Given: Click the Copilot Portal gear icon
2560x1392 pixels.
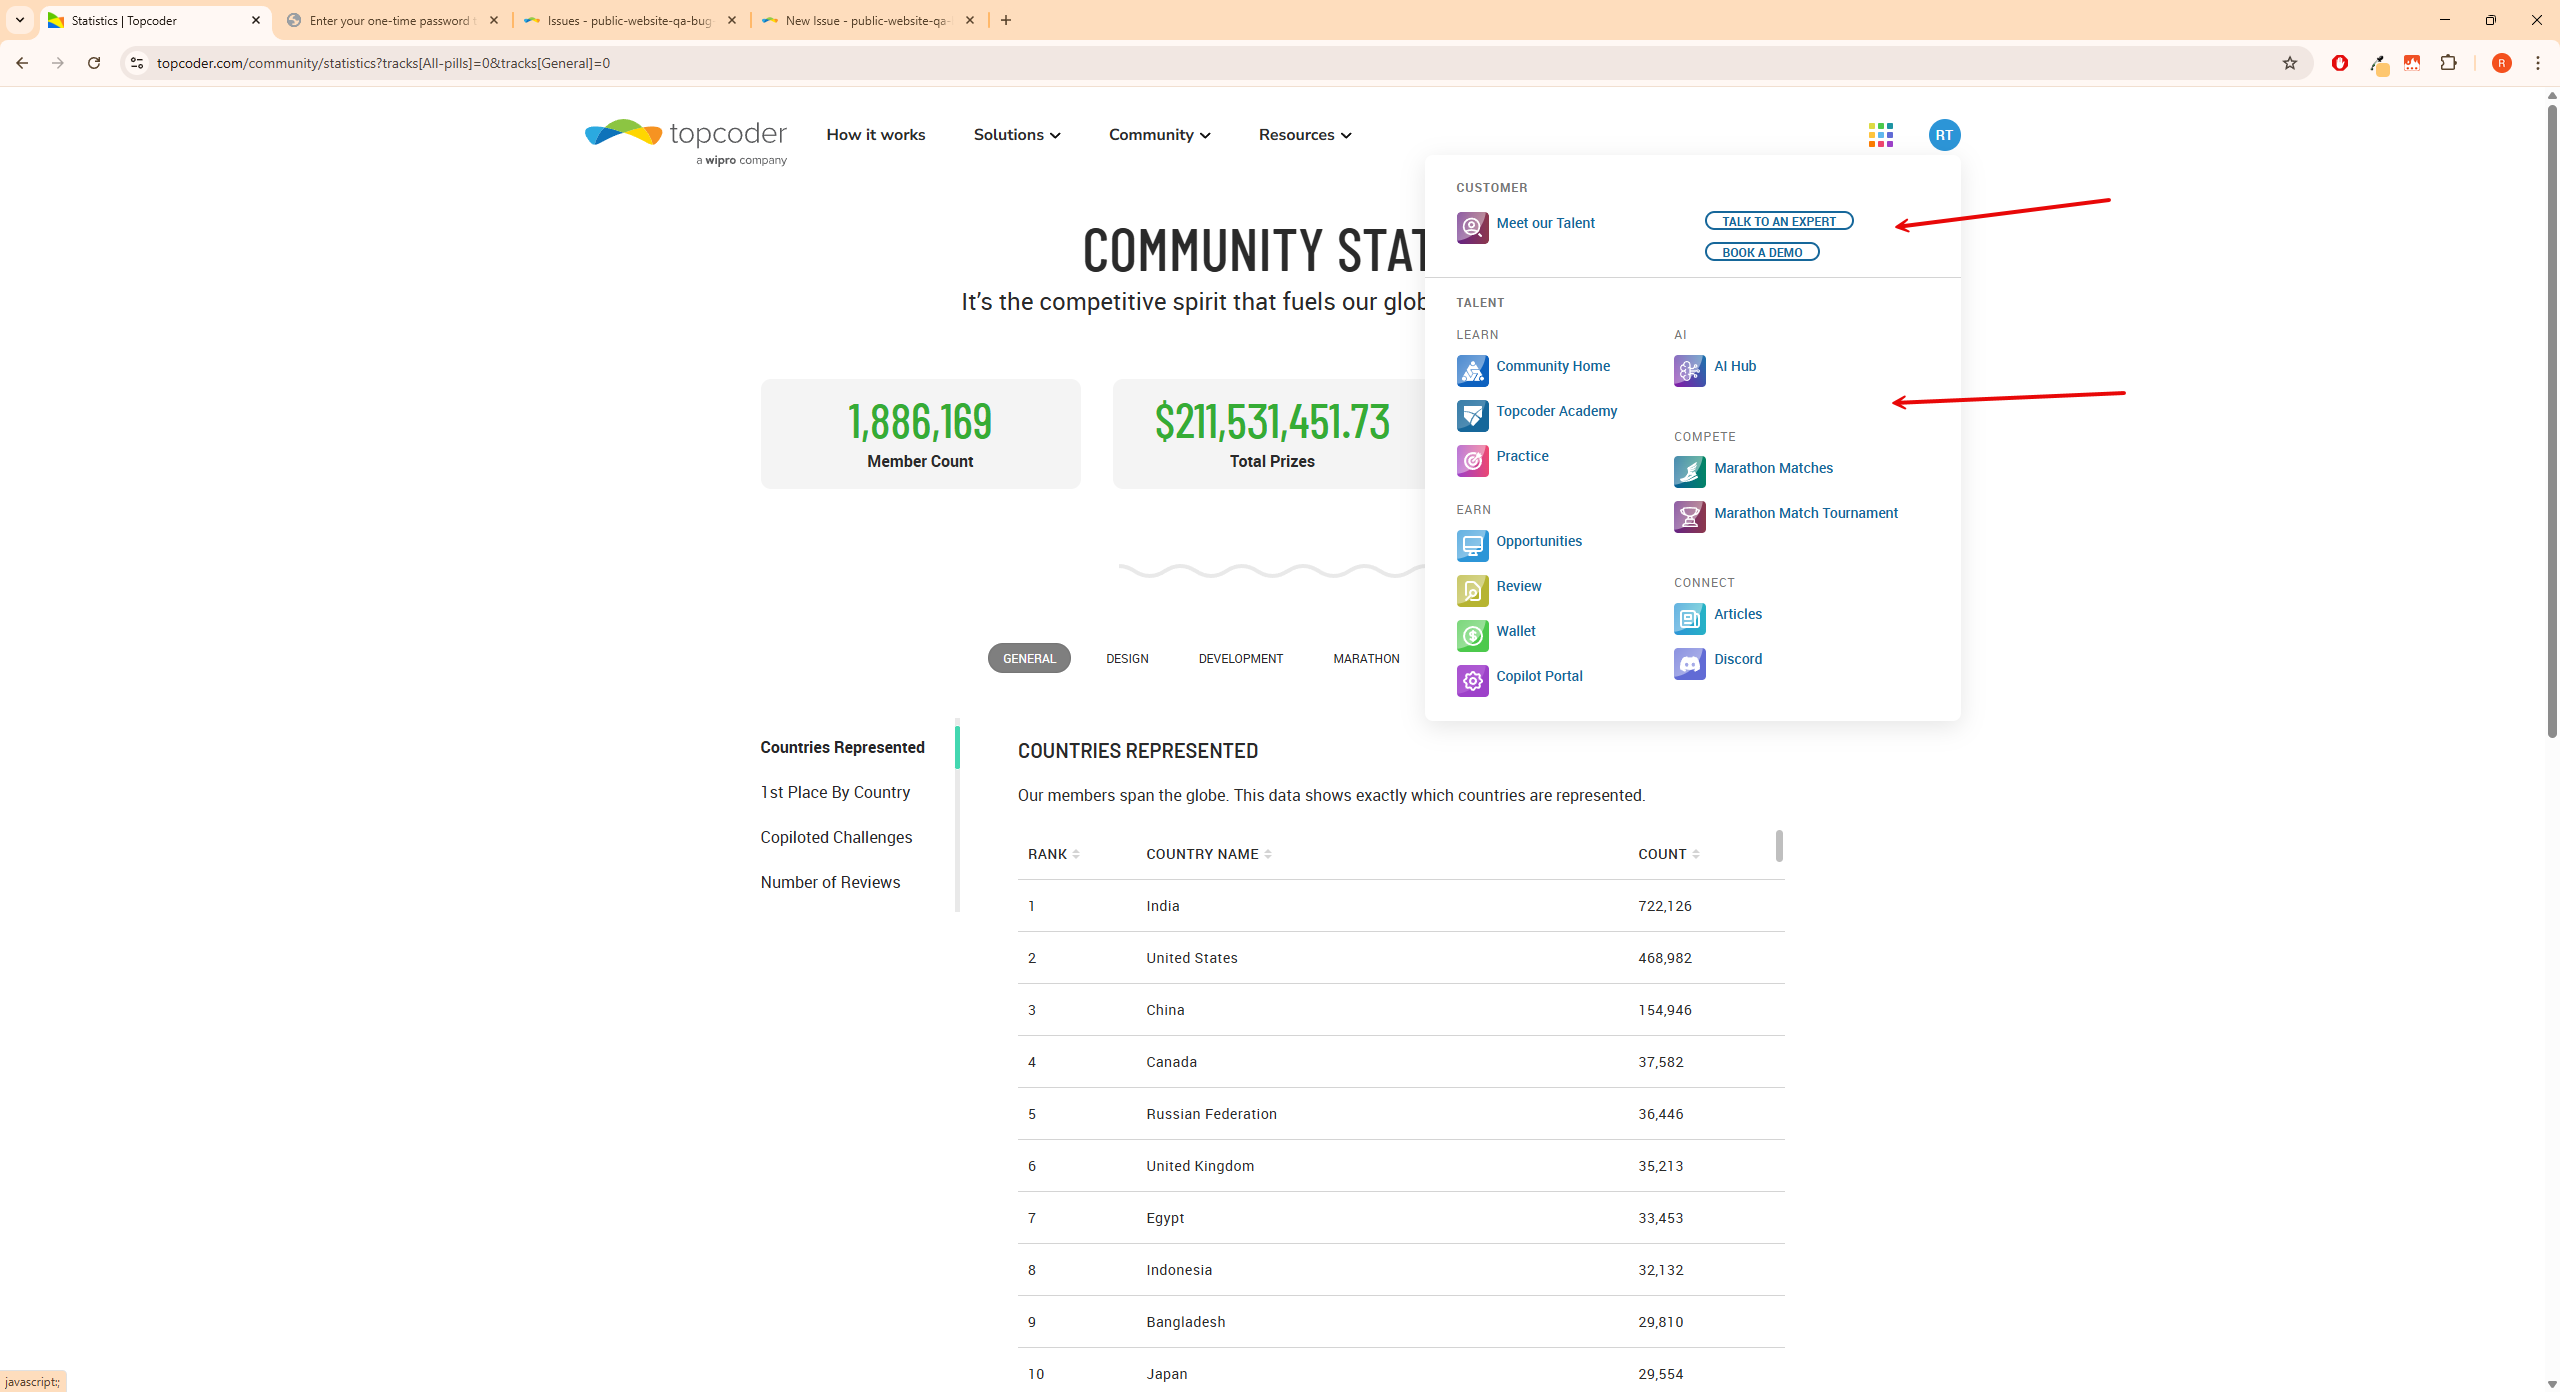Looking at the screenshot, I should (x=1472, y=681).
